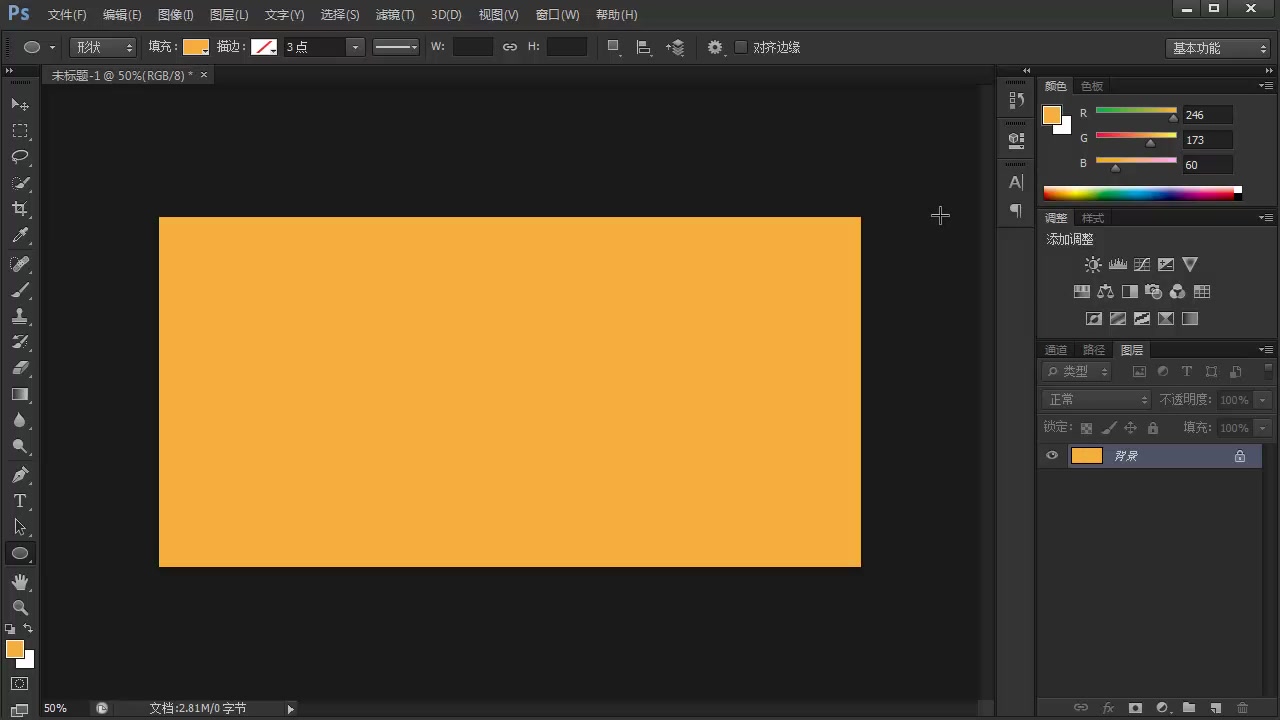Open the History panel icon
The width and height of the screenshot is (1280, 720).
(1016, 100)
